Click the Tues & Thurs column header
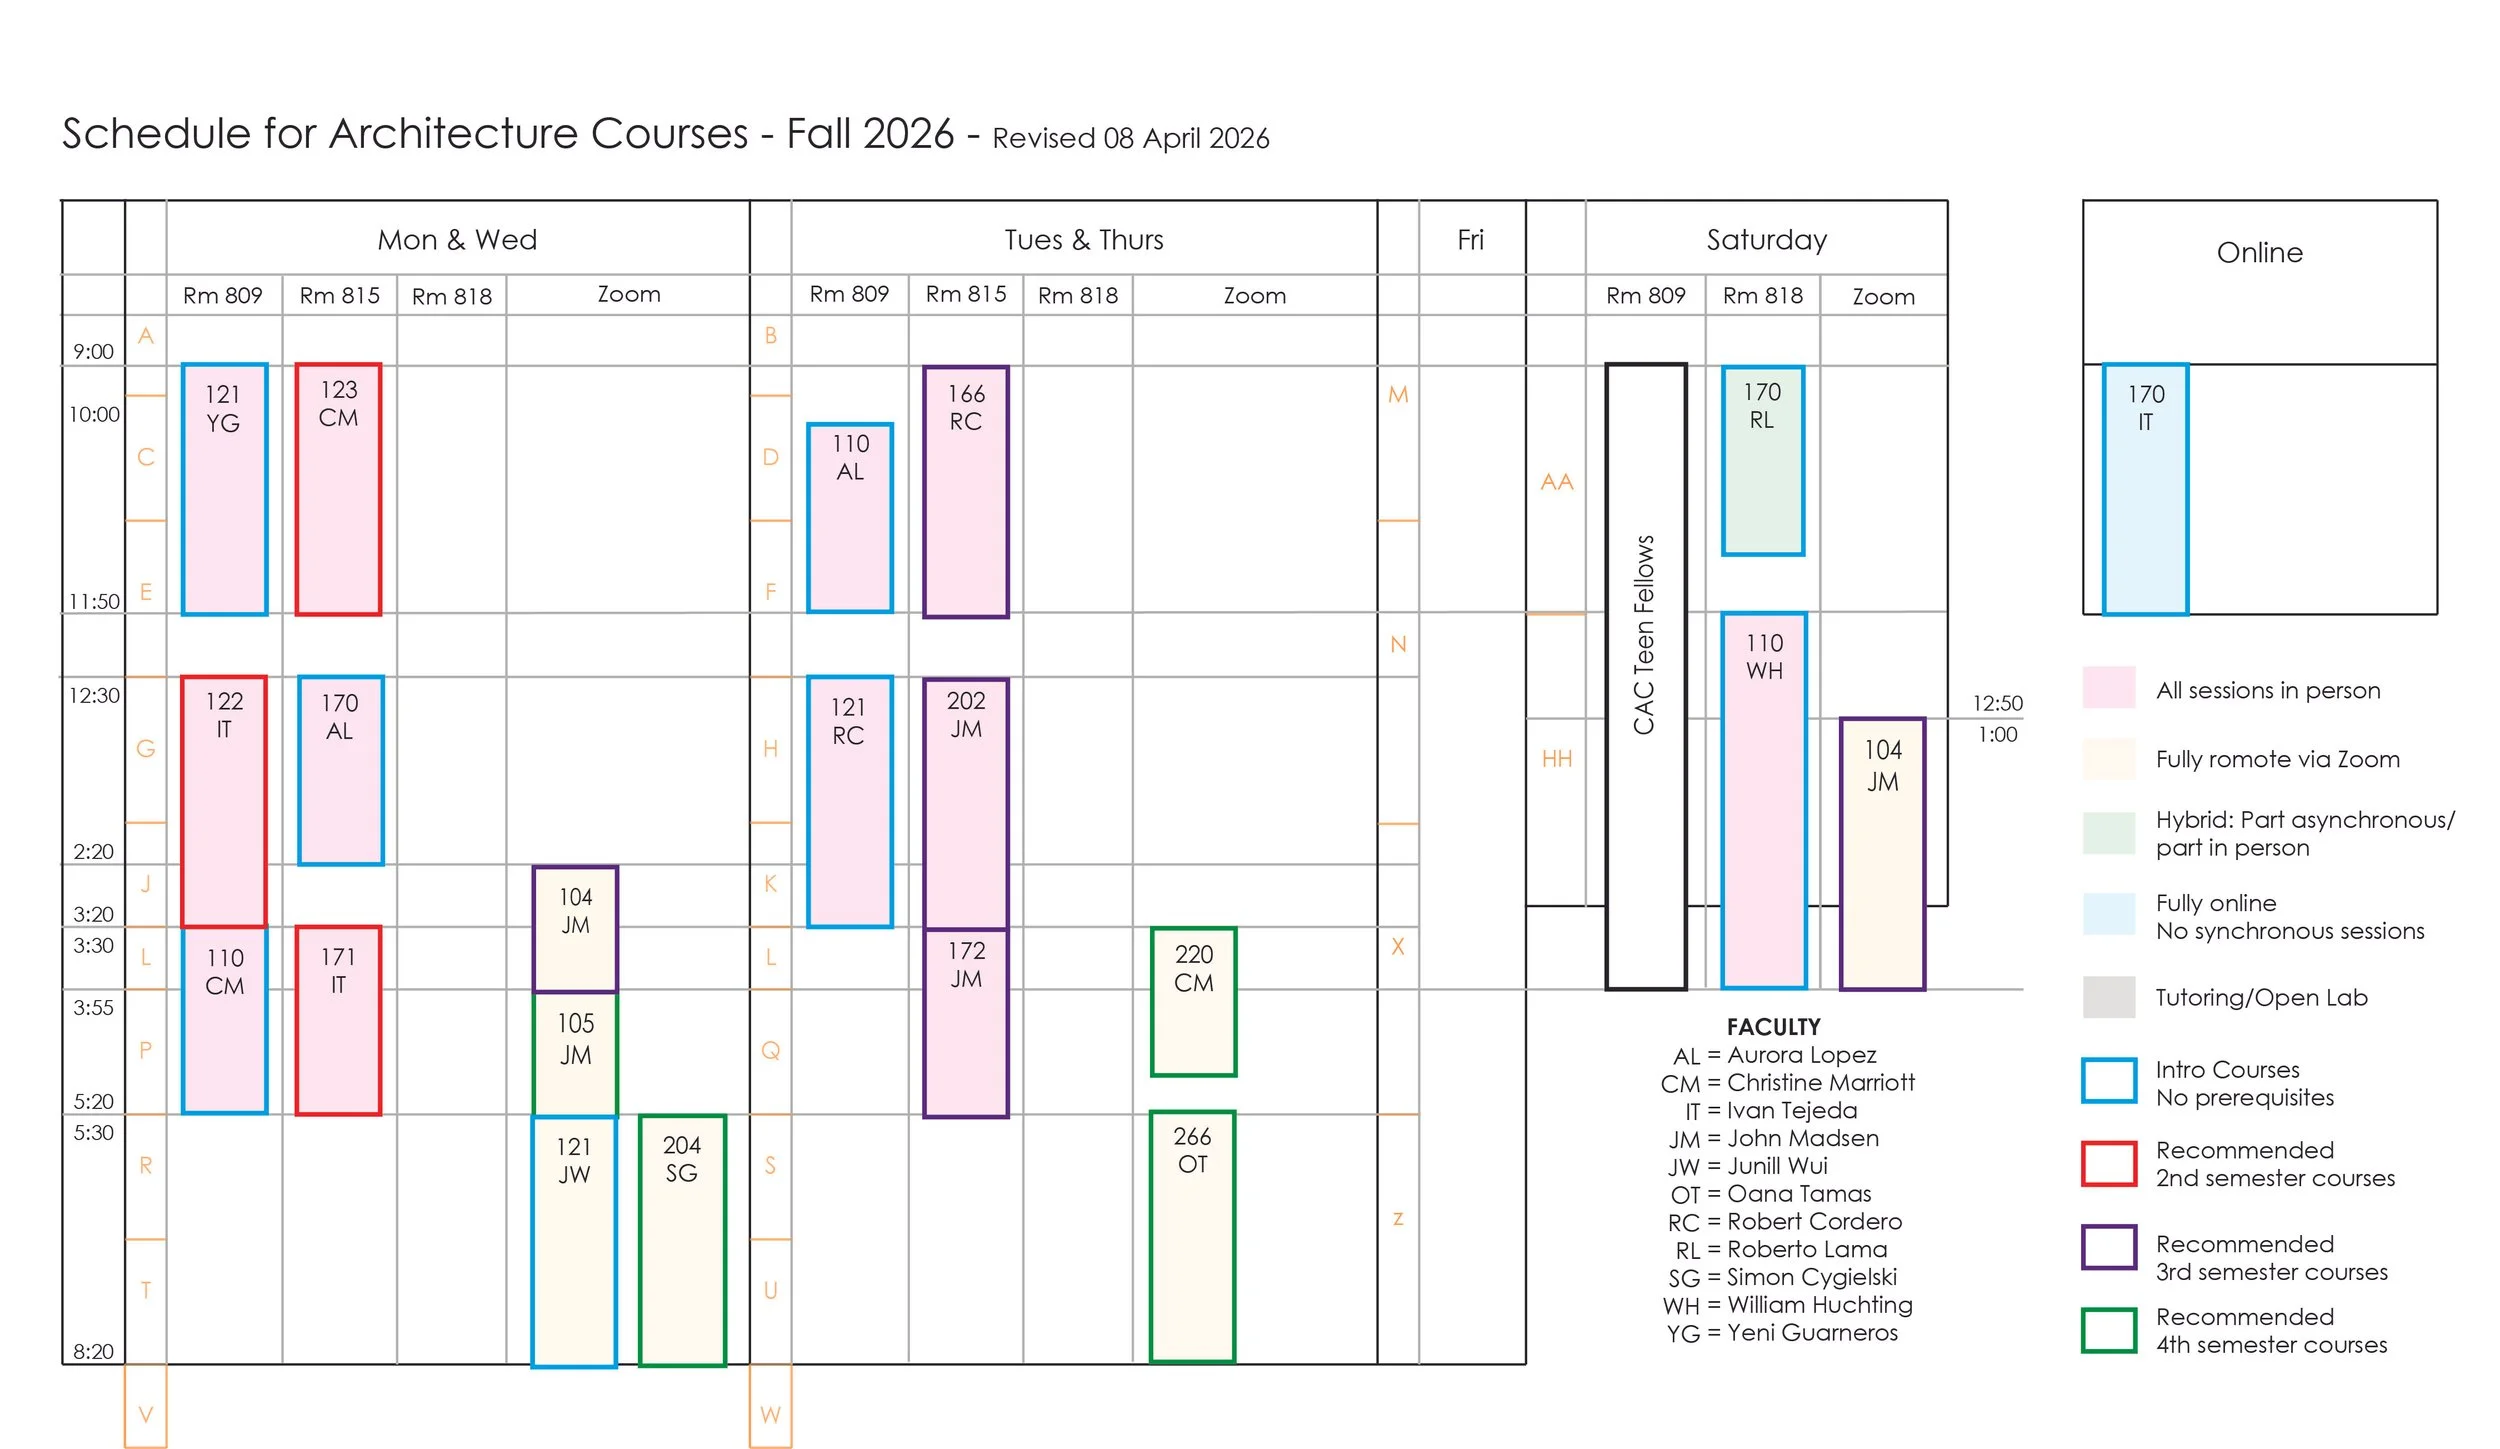 pyautogui.click(x=1084, y=240)
